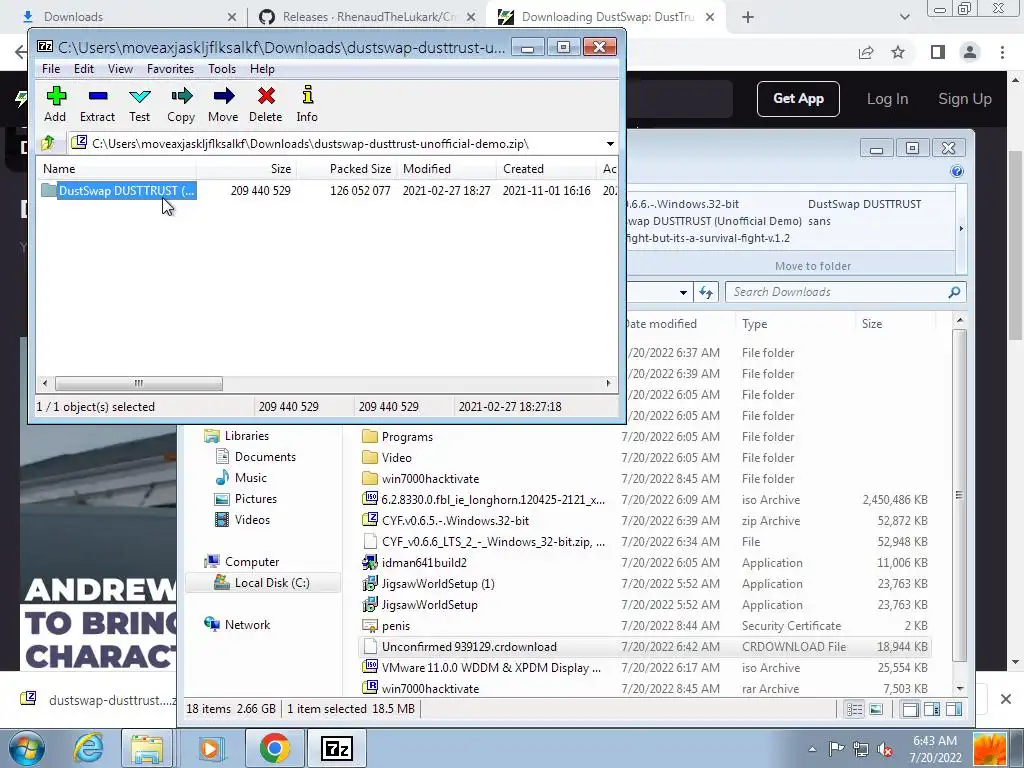Open the Help menu in 7-Zip
This screenshot has width=1024, height=768.
click(262, 69)
